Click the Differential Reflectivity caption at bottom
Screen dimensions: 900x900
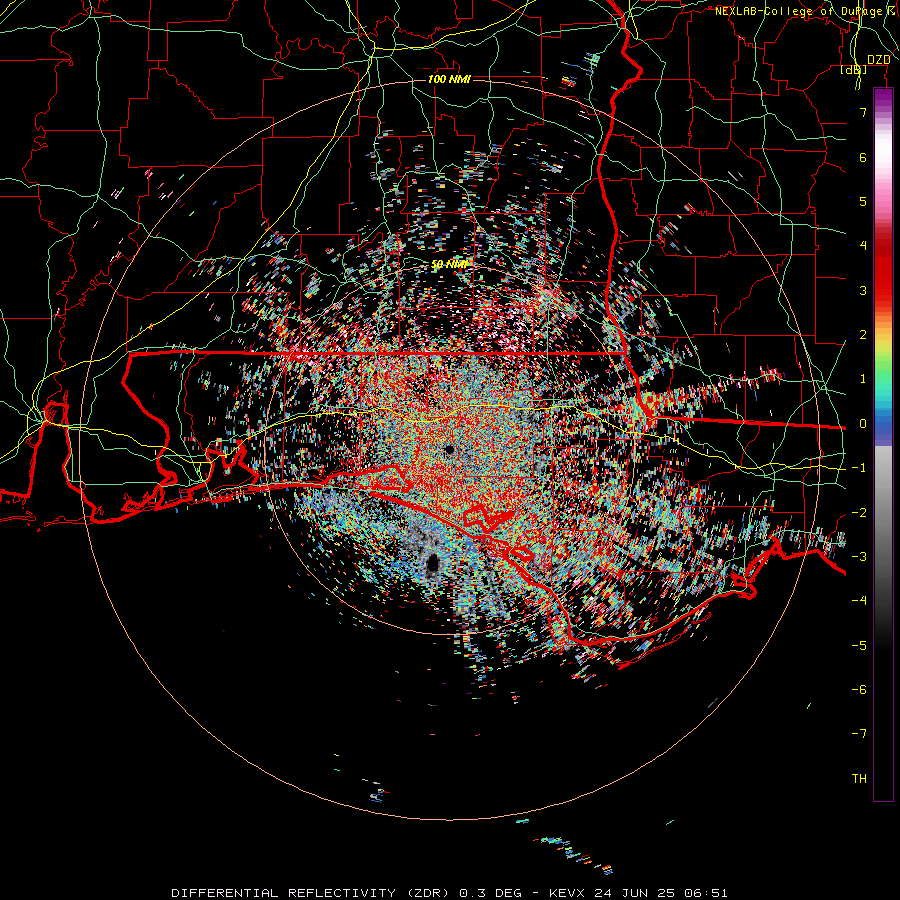pyautogui.click(x=450, y=893)
